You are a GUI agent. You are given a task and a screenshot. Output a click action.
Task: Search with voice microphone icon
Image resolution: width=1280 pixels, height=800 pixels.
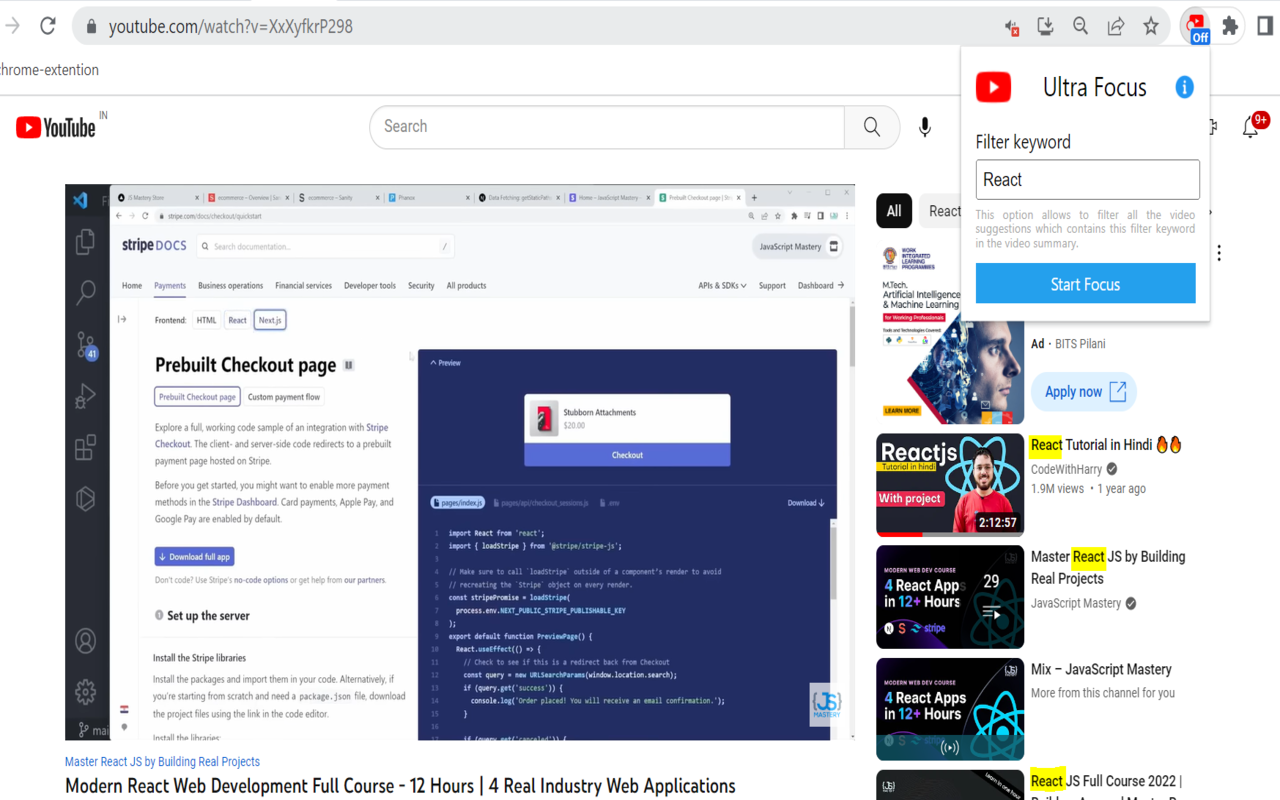point(925,127)
